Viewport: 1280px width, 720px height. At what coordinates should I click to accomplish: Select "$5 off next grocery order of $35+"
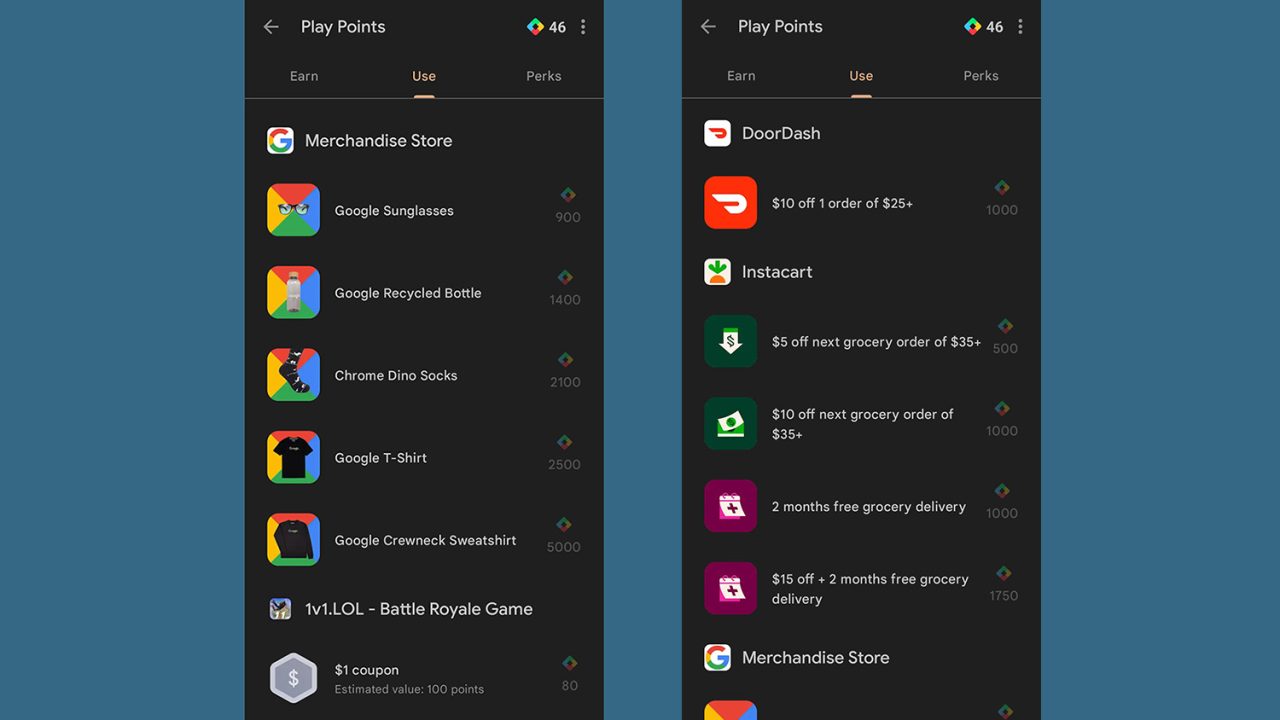(876, 342)
